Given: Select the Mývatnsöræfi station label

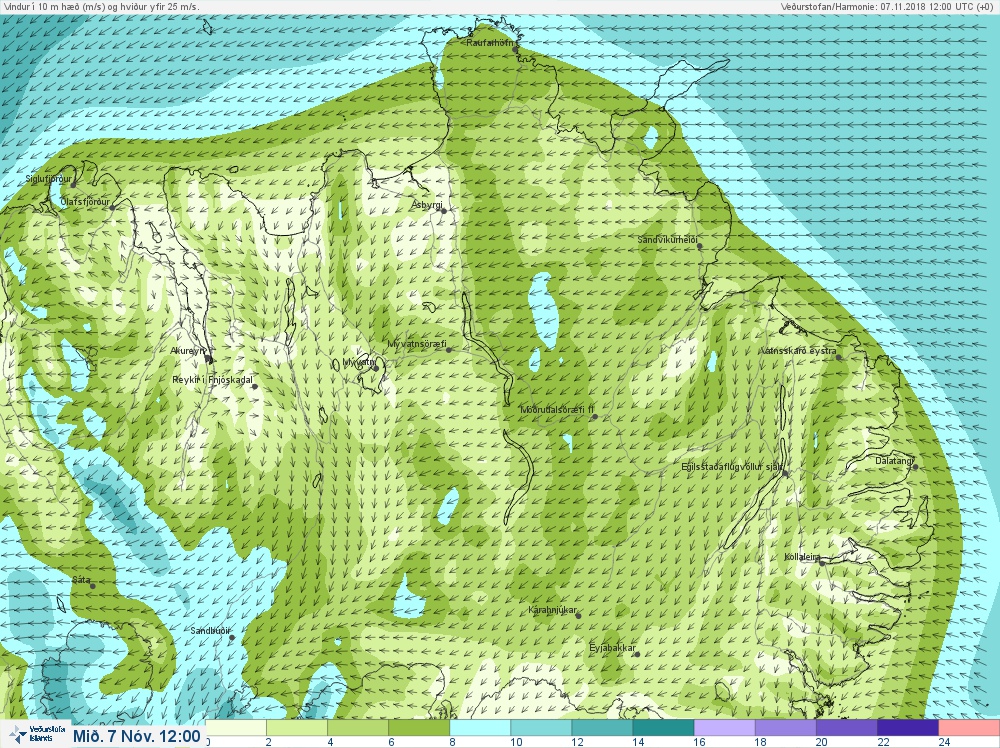Looking at the screenshot, I should coord(417,344).
